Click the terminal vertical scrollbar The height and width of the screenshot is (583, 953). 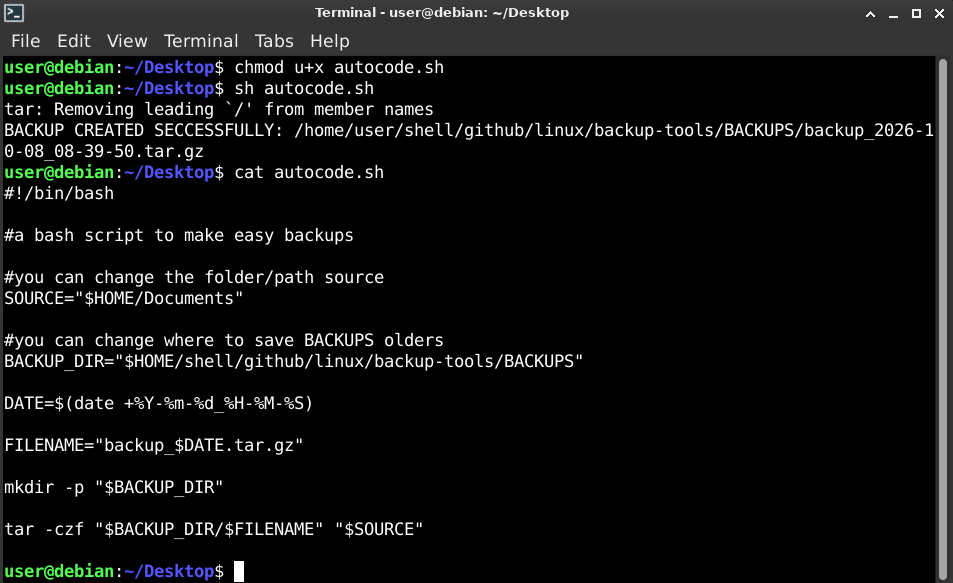943,320
